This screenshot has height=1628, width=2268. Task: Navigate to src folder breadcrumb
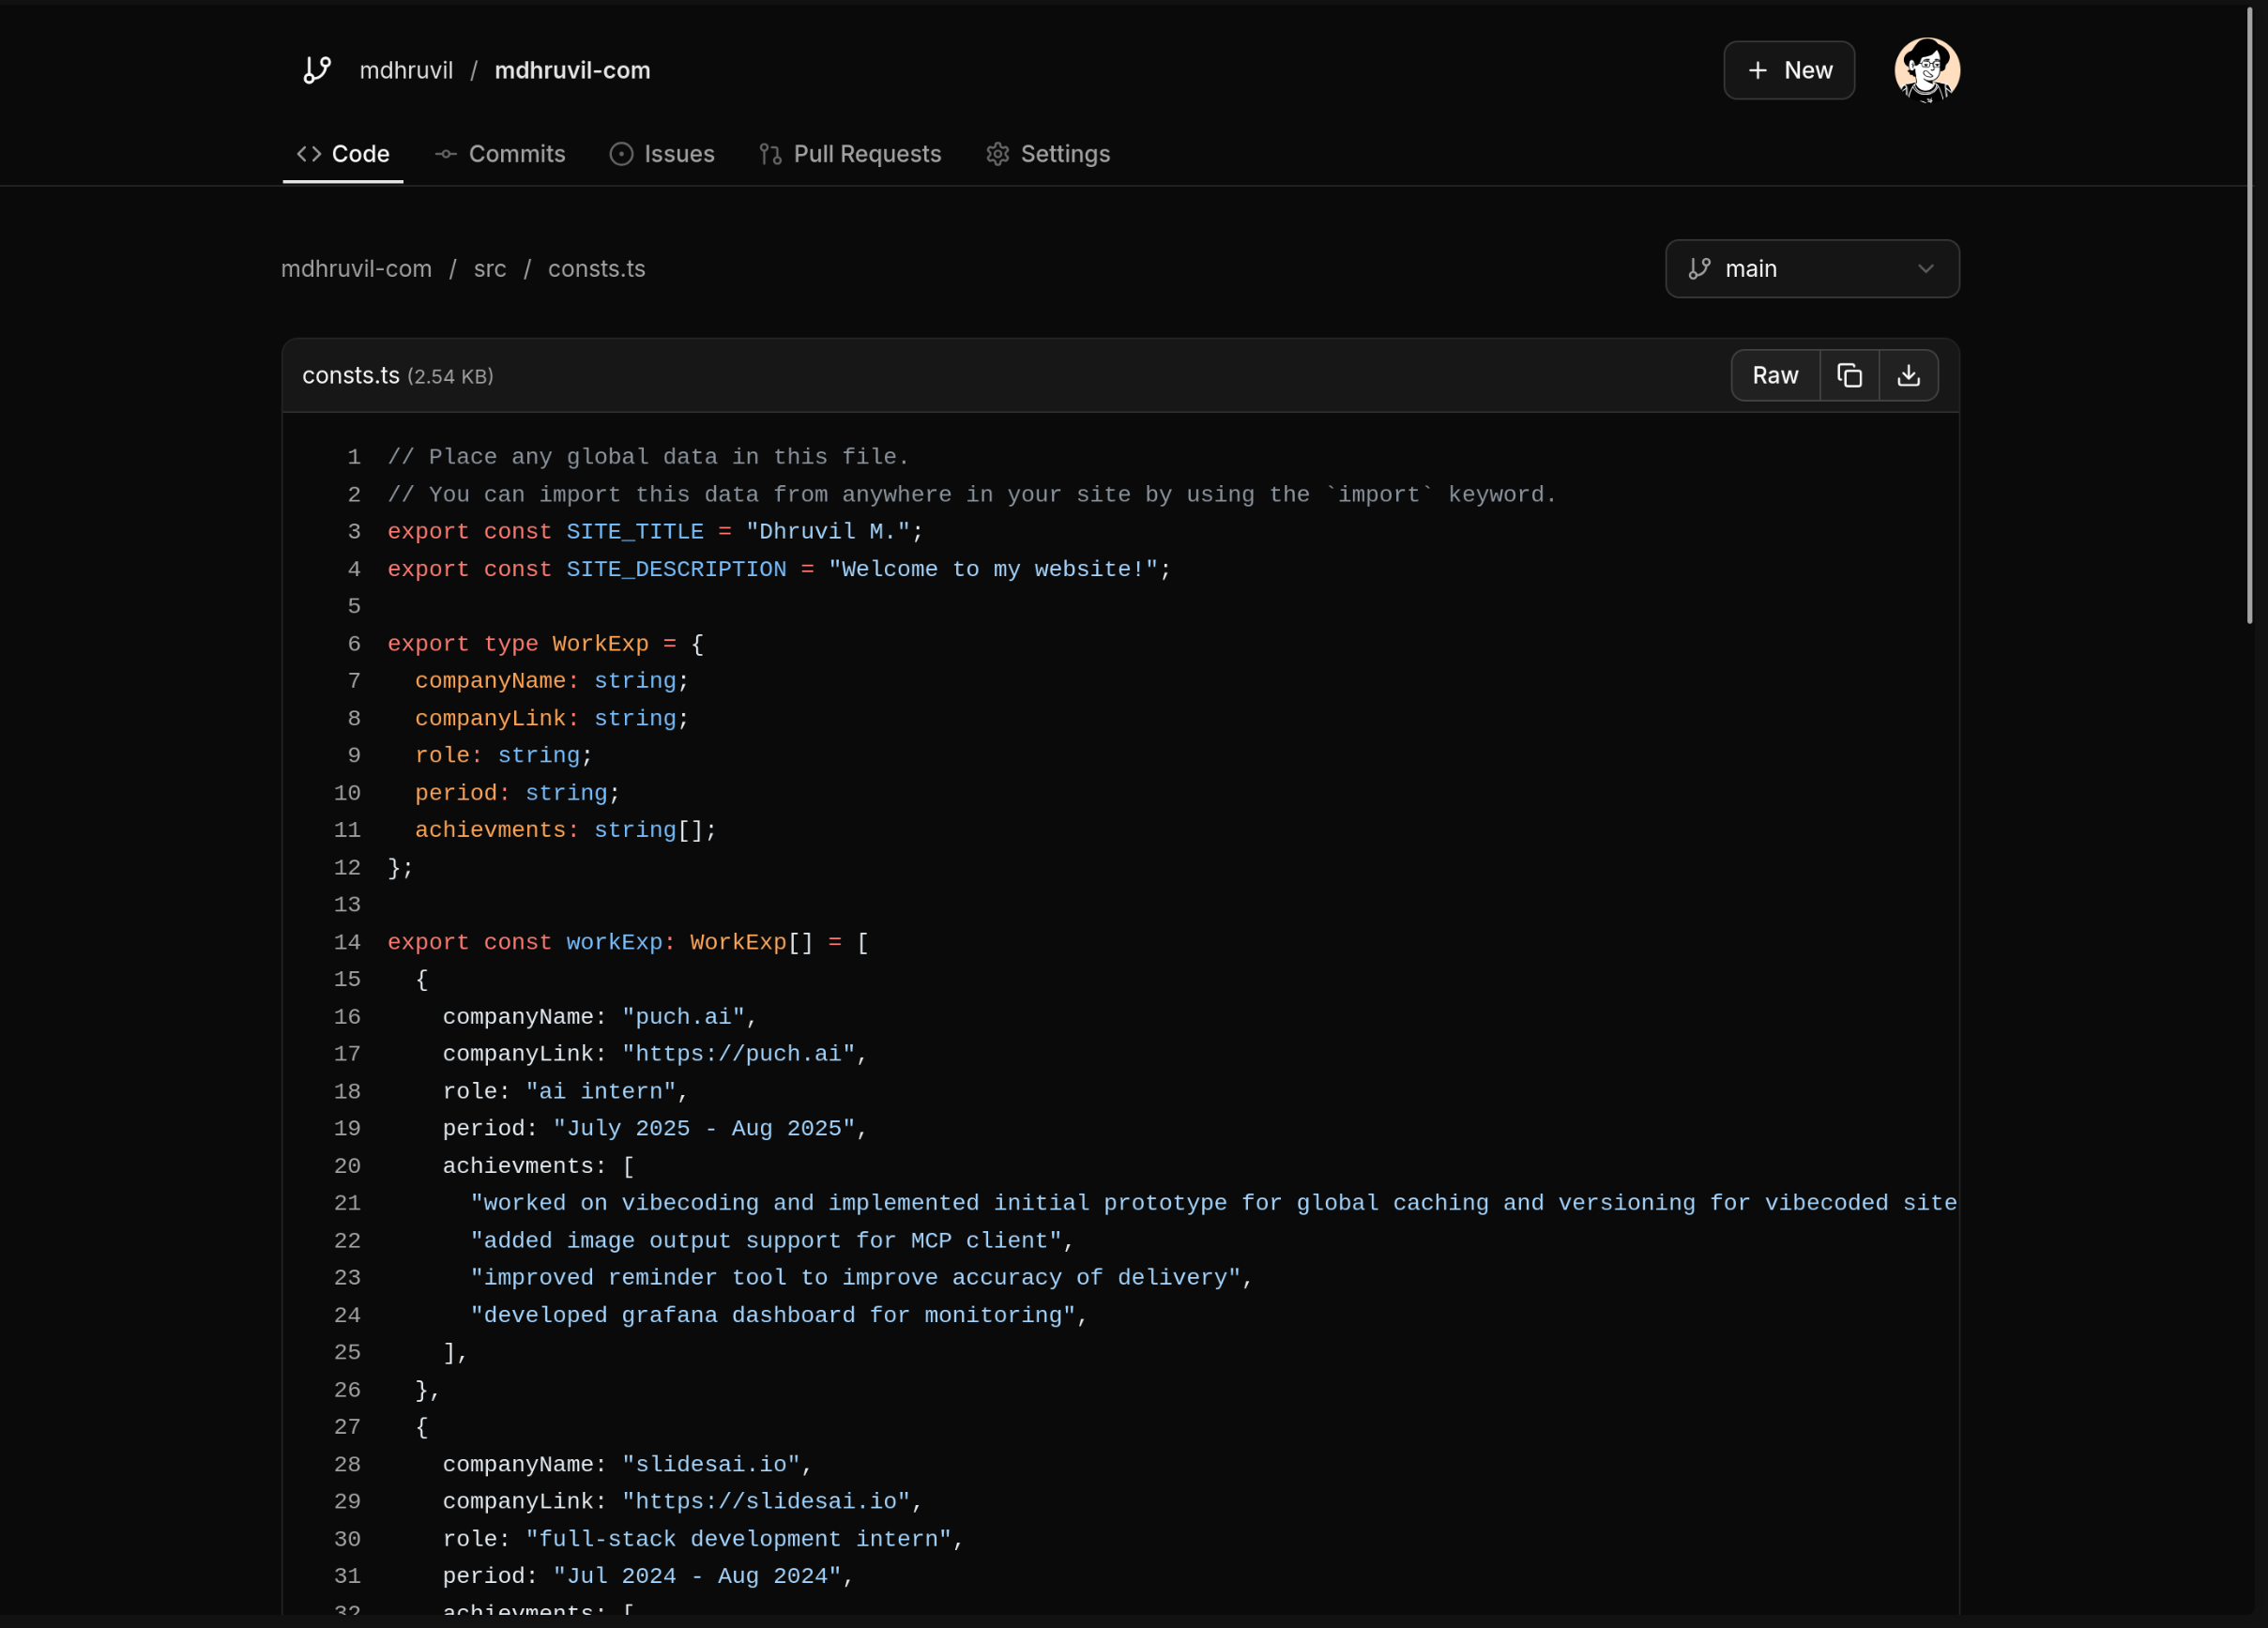click(489, 269)
